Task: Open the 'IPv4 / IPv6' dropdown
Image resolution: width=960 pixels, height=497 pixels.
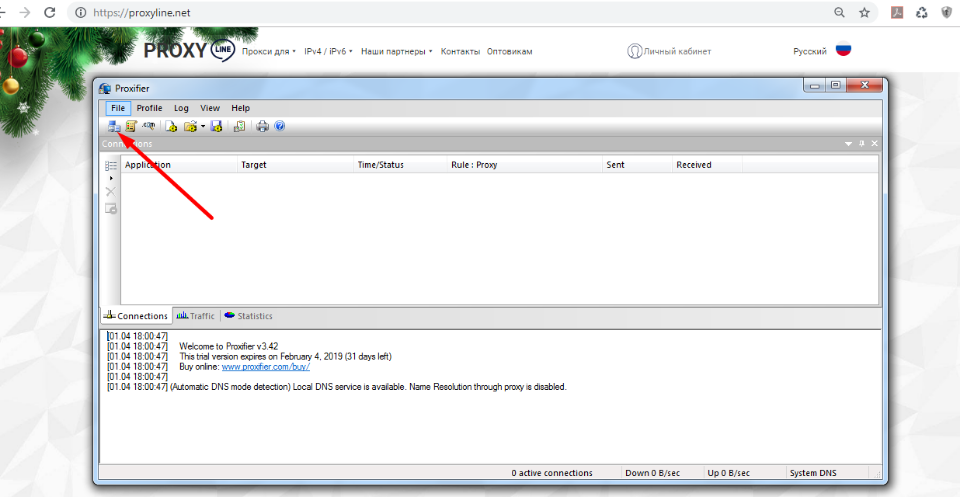Action: 329,51
